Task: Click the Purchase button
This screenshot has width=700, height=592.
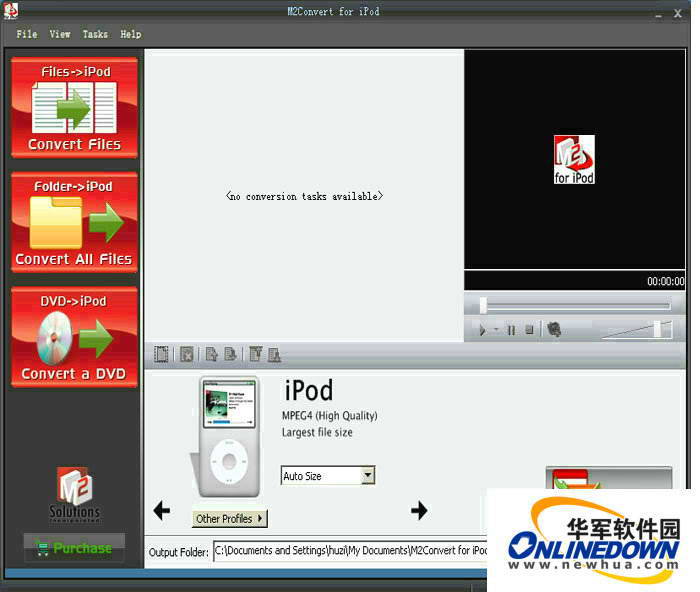Action: coord(74,548)
